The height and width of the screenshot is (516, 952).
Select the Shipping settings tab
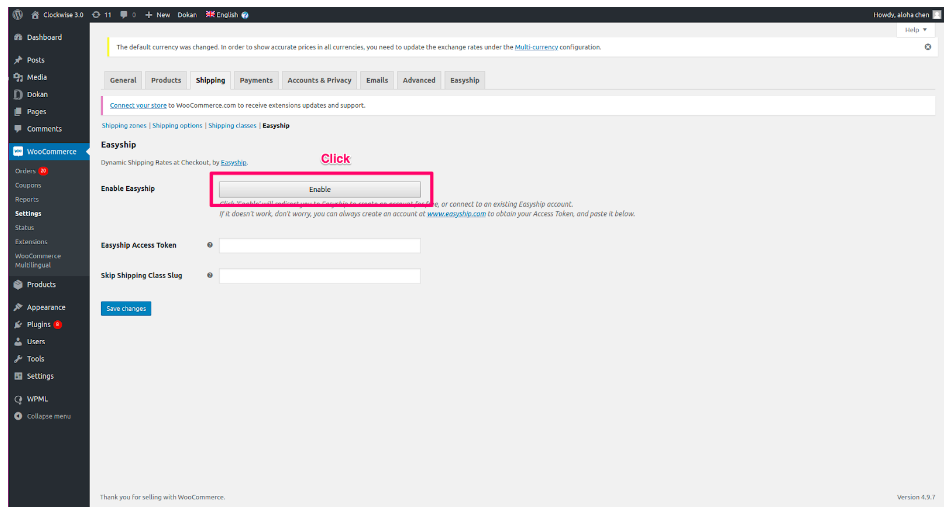[210, 80]
